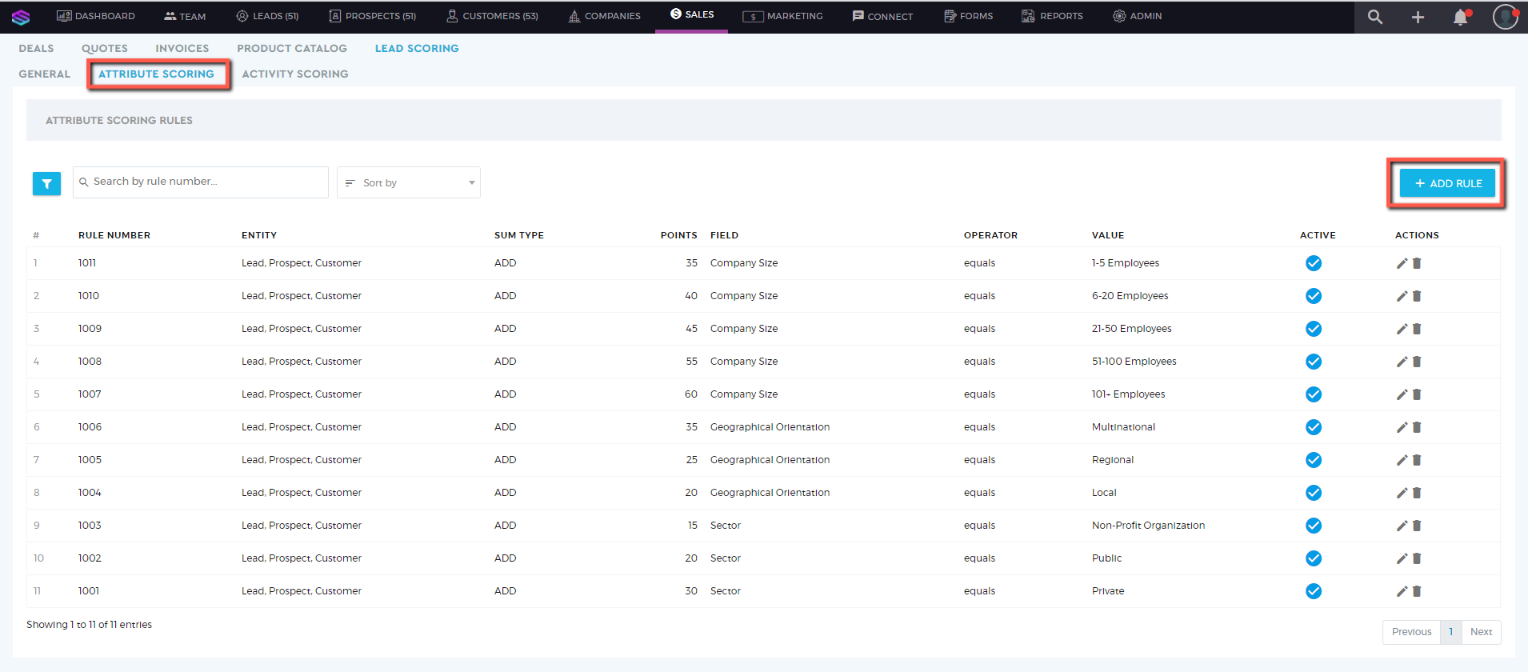Viewport: 1528px width, 672px height.
Task: Edit rule 1006 with pencil icon
Action: click(1402, 427)
